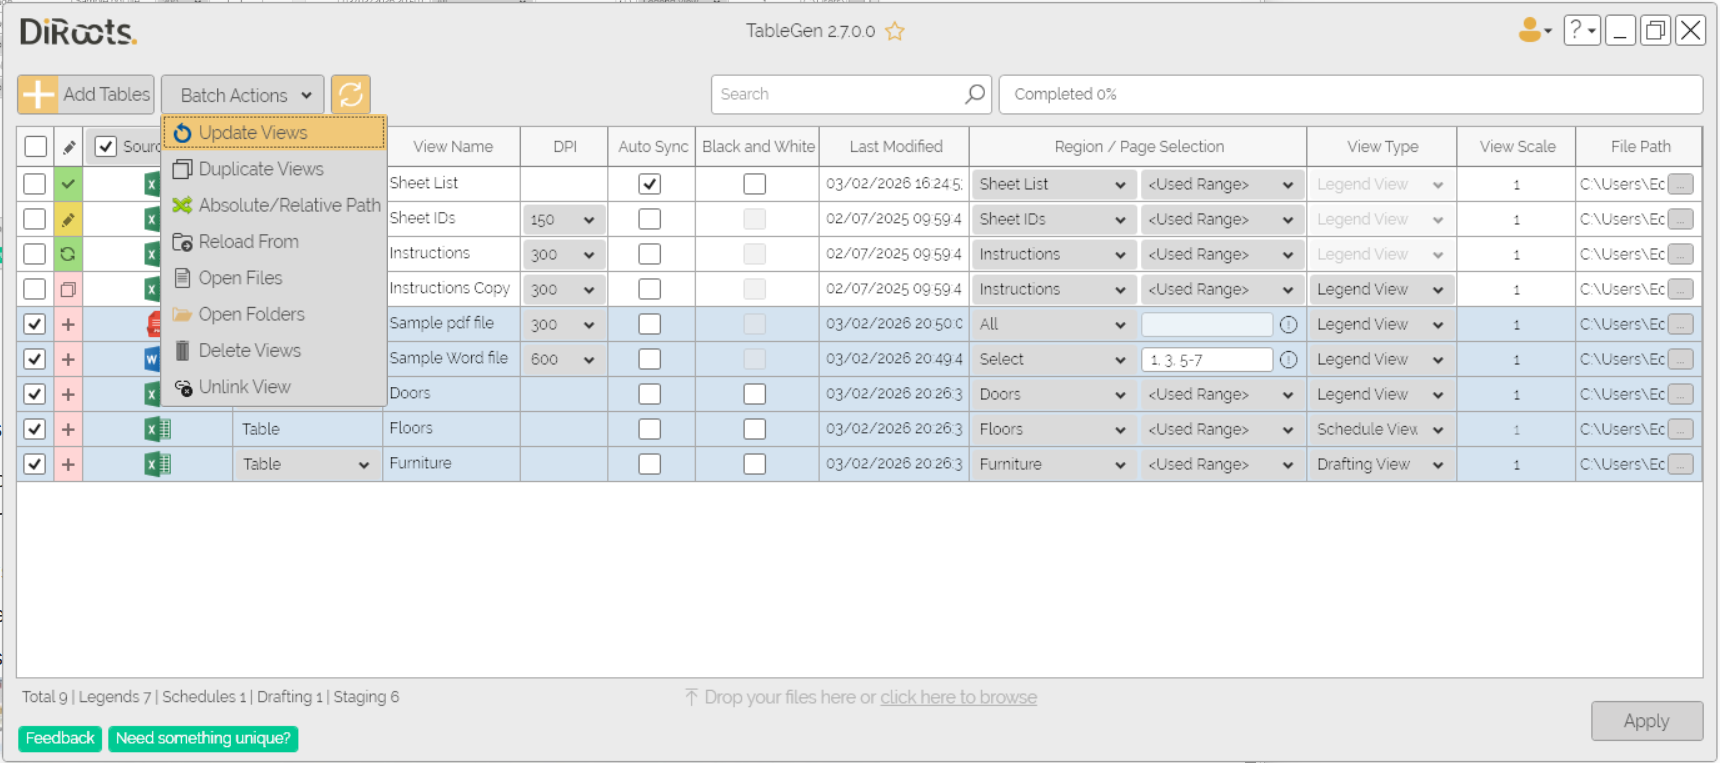This screenshot has width=1720, height=763.
Task: Click info icon on Sample pdf file row
Action: [x=1289, y=324]
